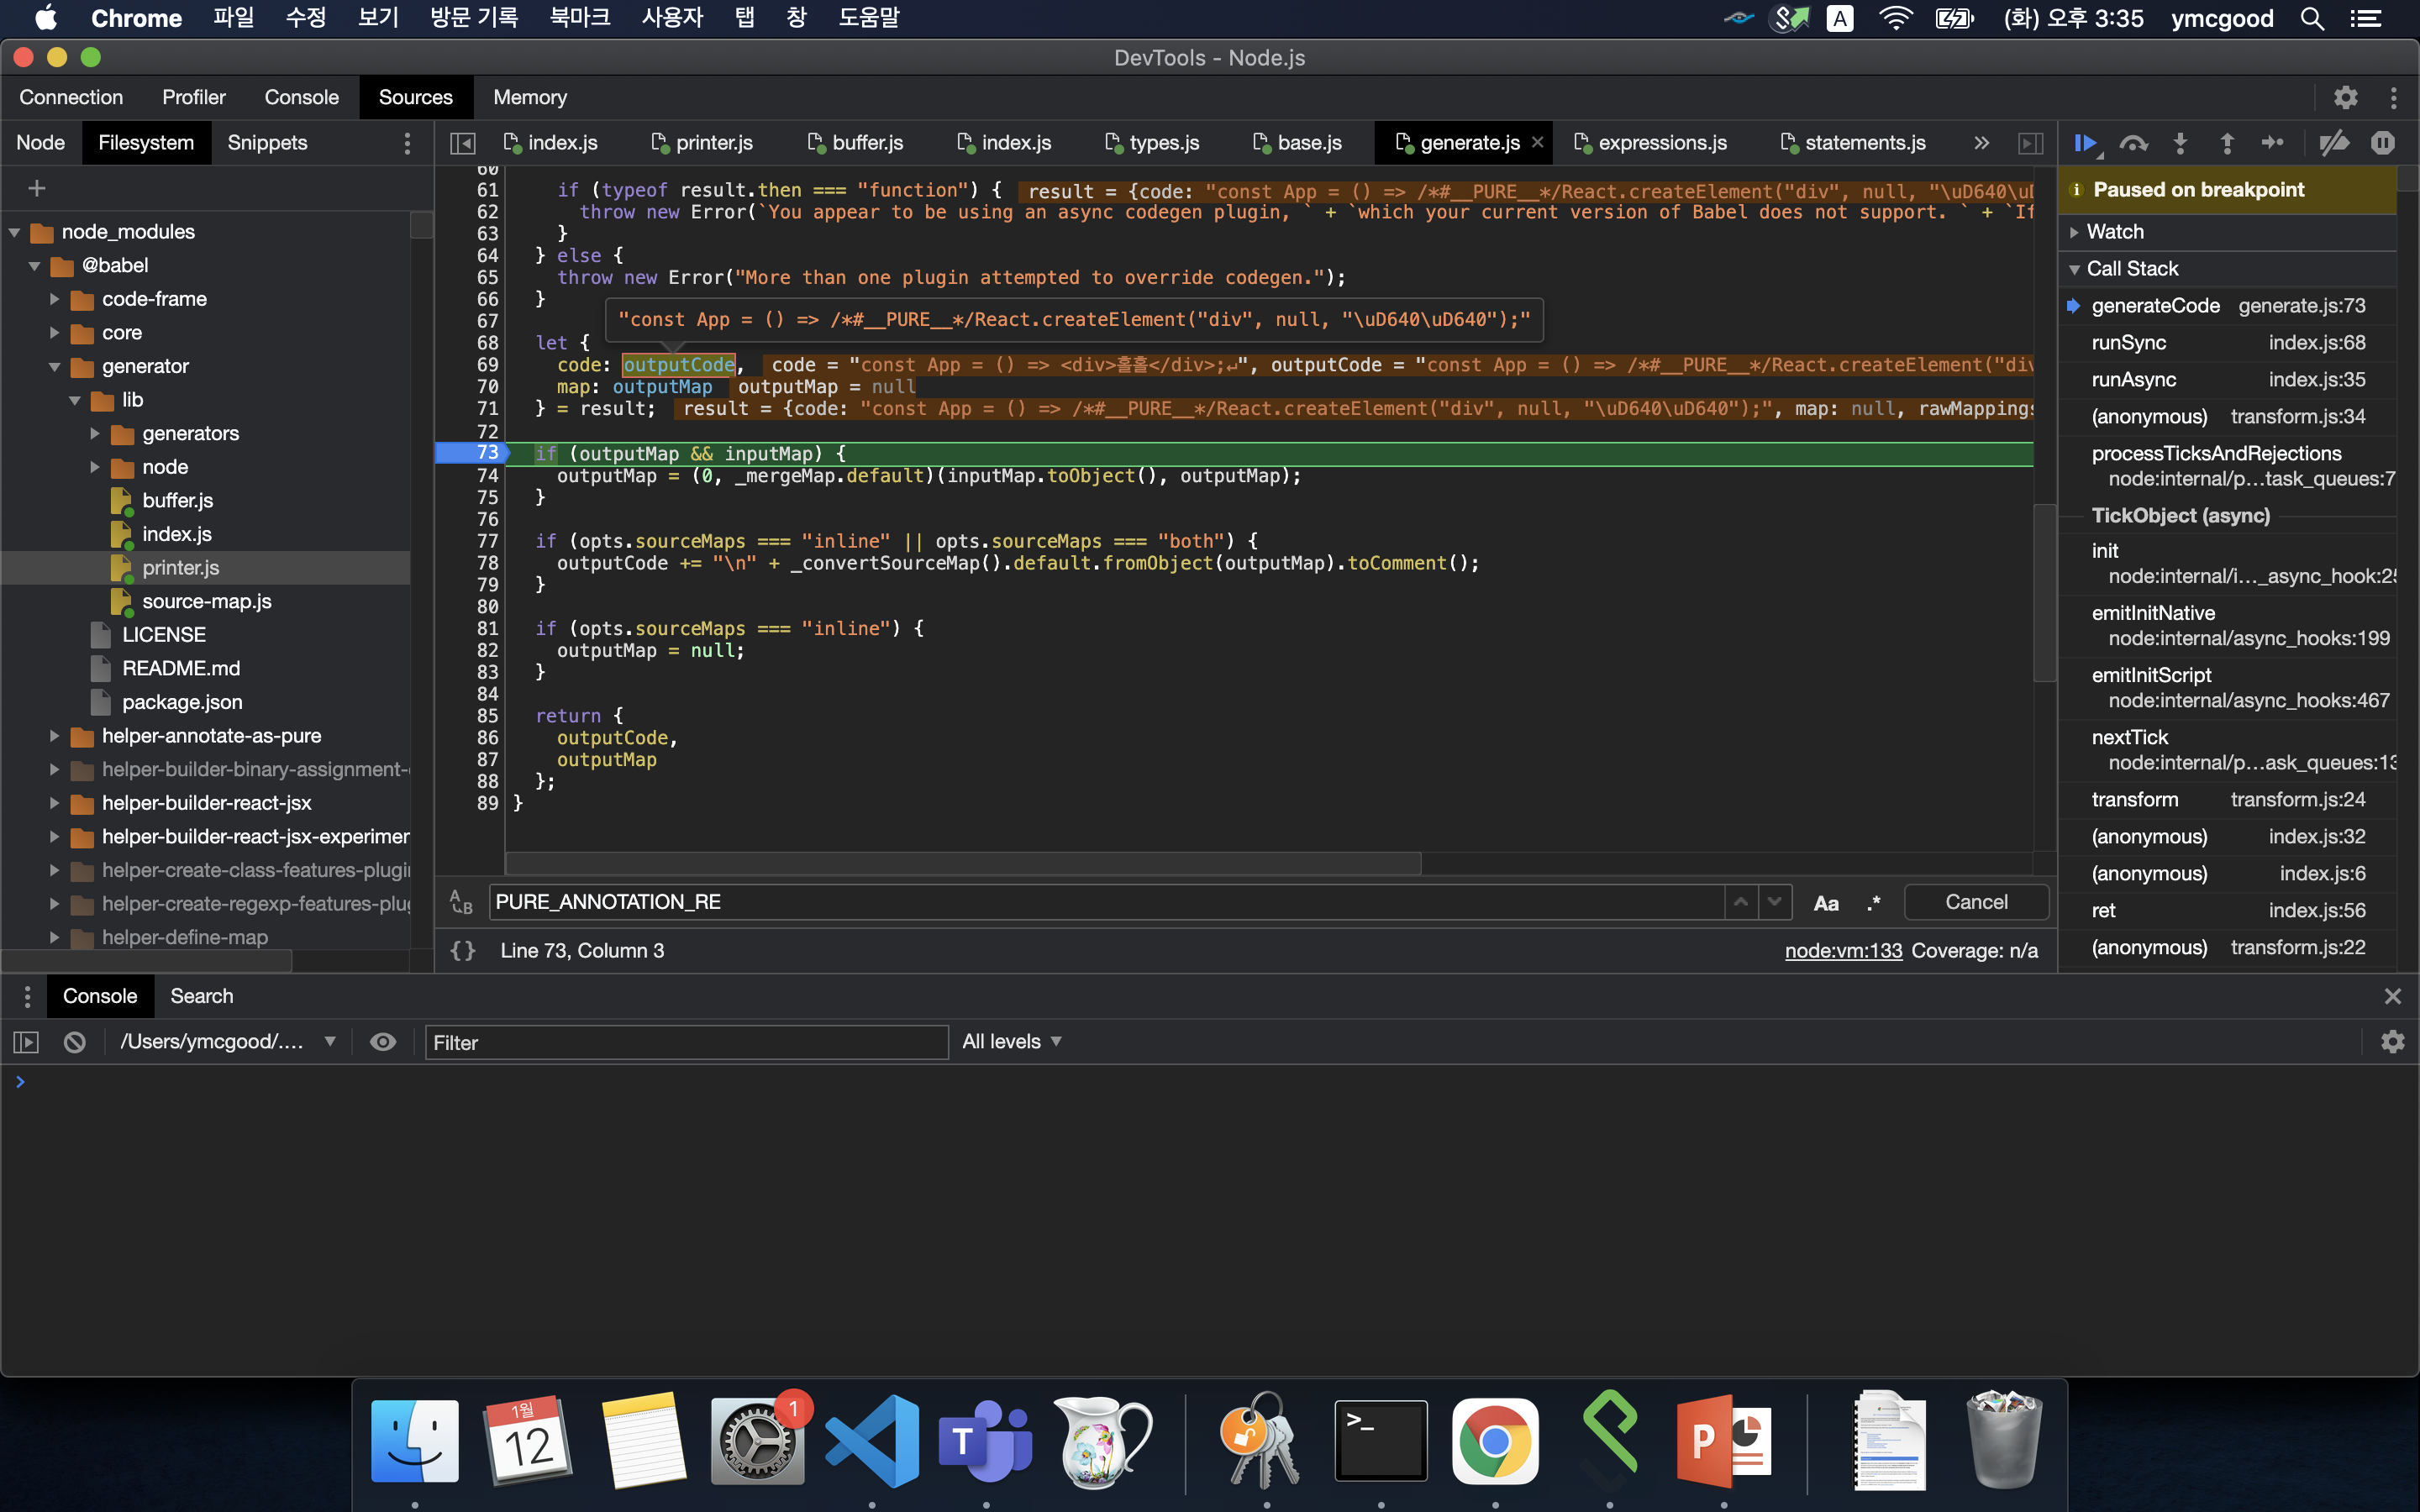Toggle the eye visibility icon in console
This screenshot has width=2420, height=1512.
[x=381, y=1042]
